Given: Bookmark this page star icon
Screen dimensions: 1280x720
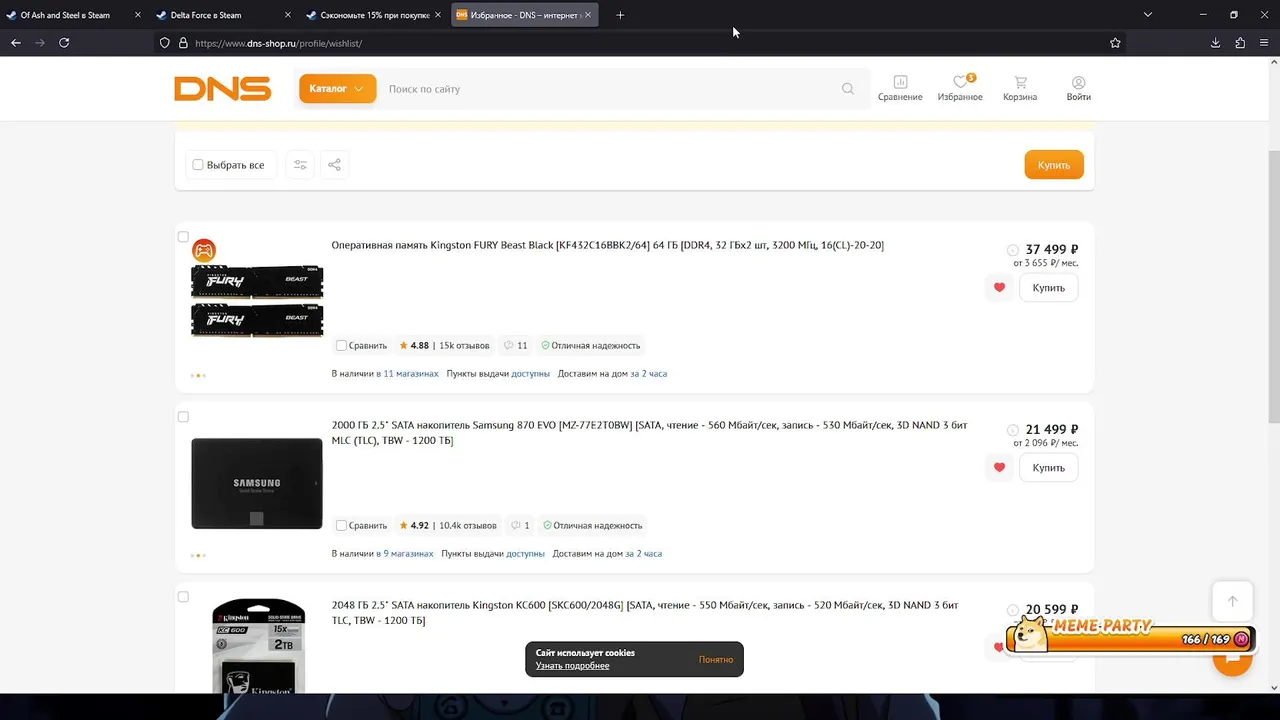Looking at the screenshot, I should coord(1115,43).
